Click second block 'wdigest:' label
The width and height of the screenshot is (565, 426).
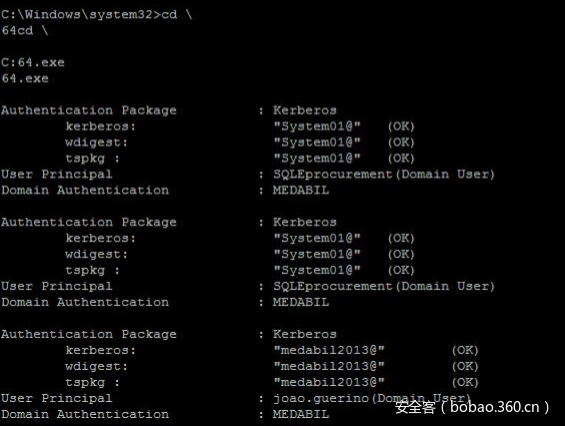97,254
